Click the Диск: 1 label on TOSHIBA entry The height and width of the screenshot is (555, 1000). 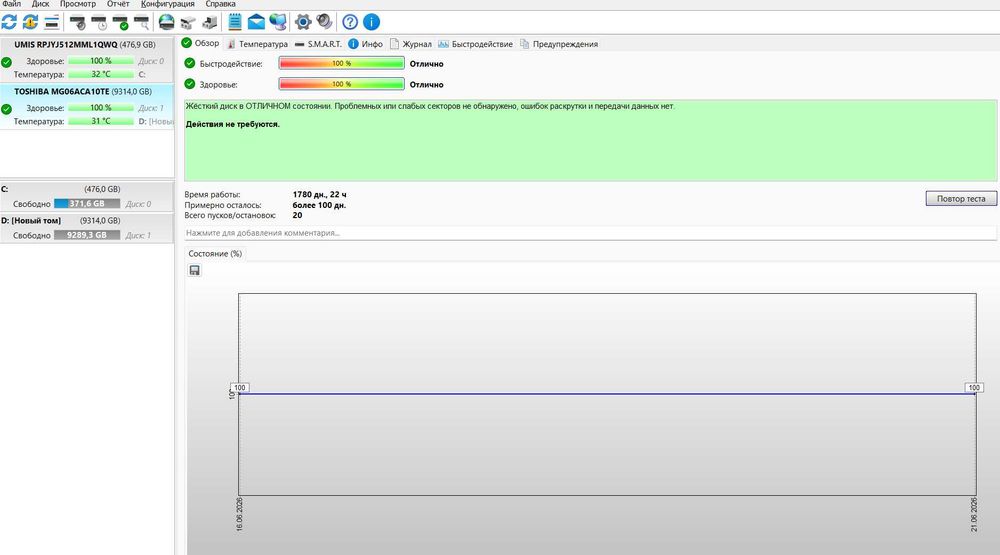click(x=151, y=108)
